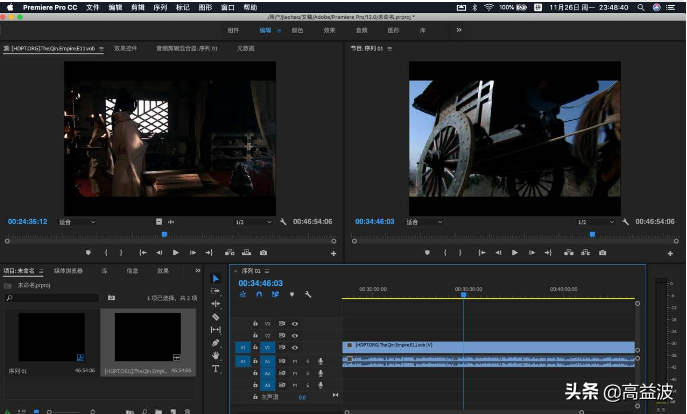The image size is (687, 414).
Task: Open Sequence 01 timeline panel menu
Action: 267,271
